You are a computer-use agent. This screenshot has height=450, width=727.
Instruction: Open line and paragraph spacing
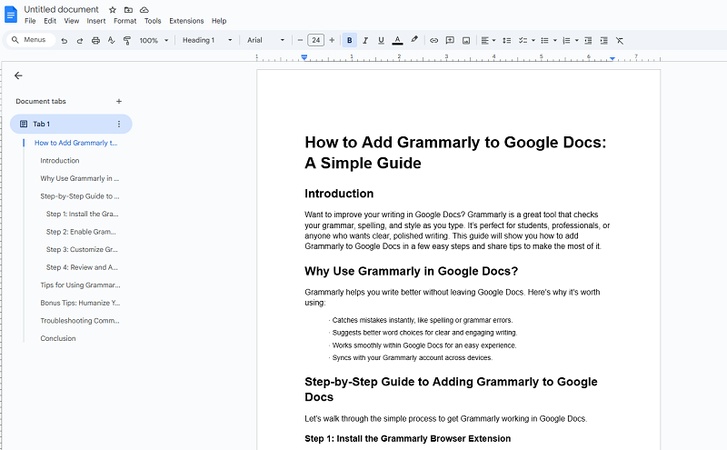507,41
